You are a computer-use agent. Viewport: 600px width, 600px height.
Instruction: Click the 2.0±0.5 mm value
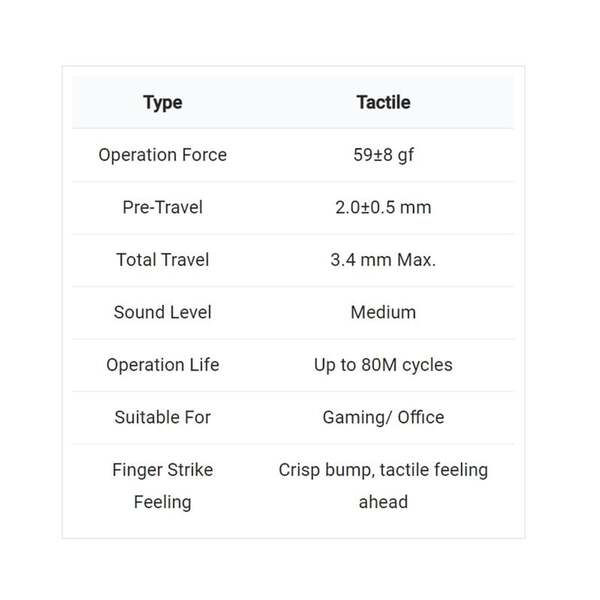(383, 207)
